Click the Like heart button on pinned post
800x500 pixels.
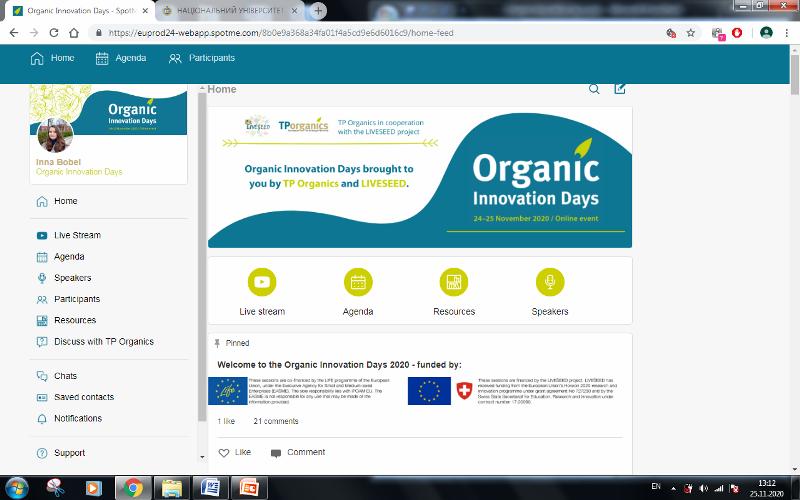235,453
